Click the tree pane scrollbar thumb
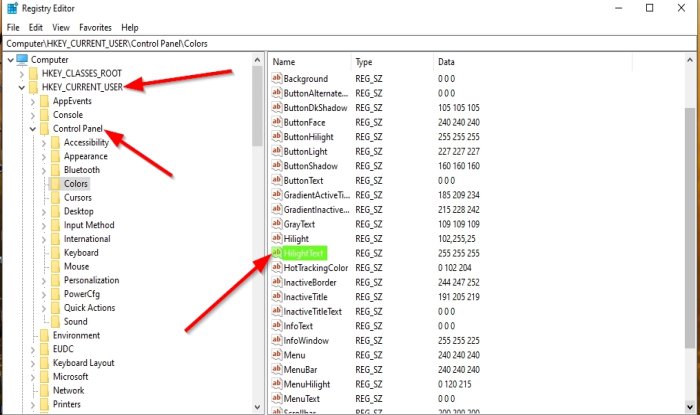The height and width of the screenshot is (415, 700). (x=257, y=107)
